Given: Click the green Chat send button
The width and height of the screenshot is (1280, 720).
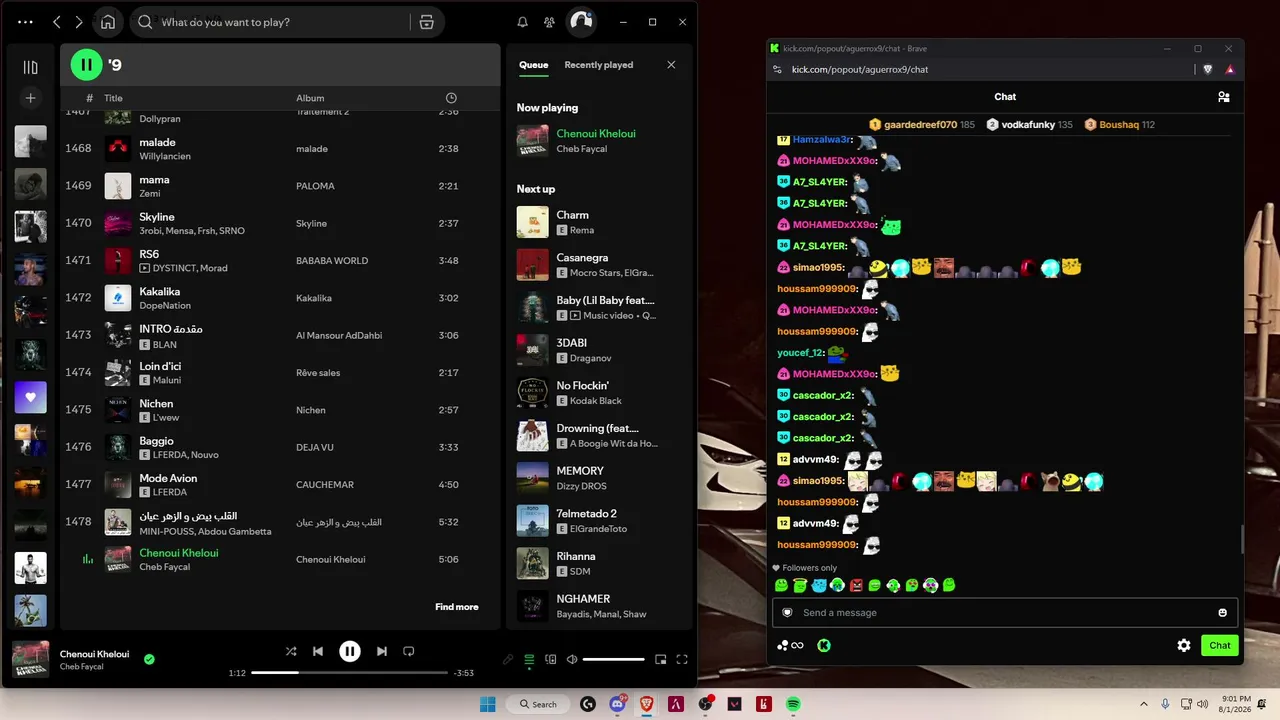Looking at the screenshot, I should pos(1220,646).
